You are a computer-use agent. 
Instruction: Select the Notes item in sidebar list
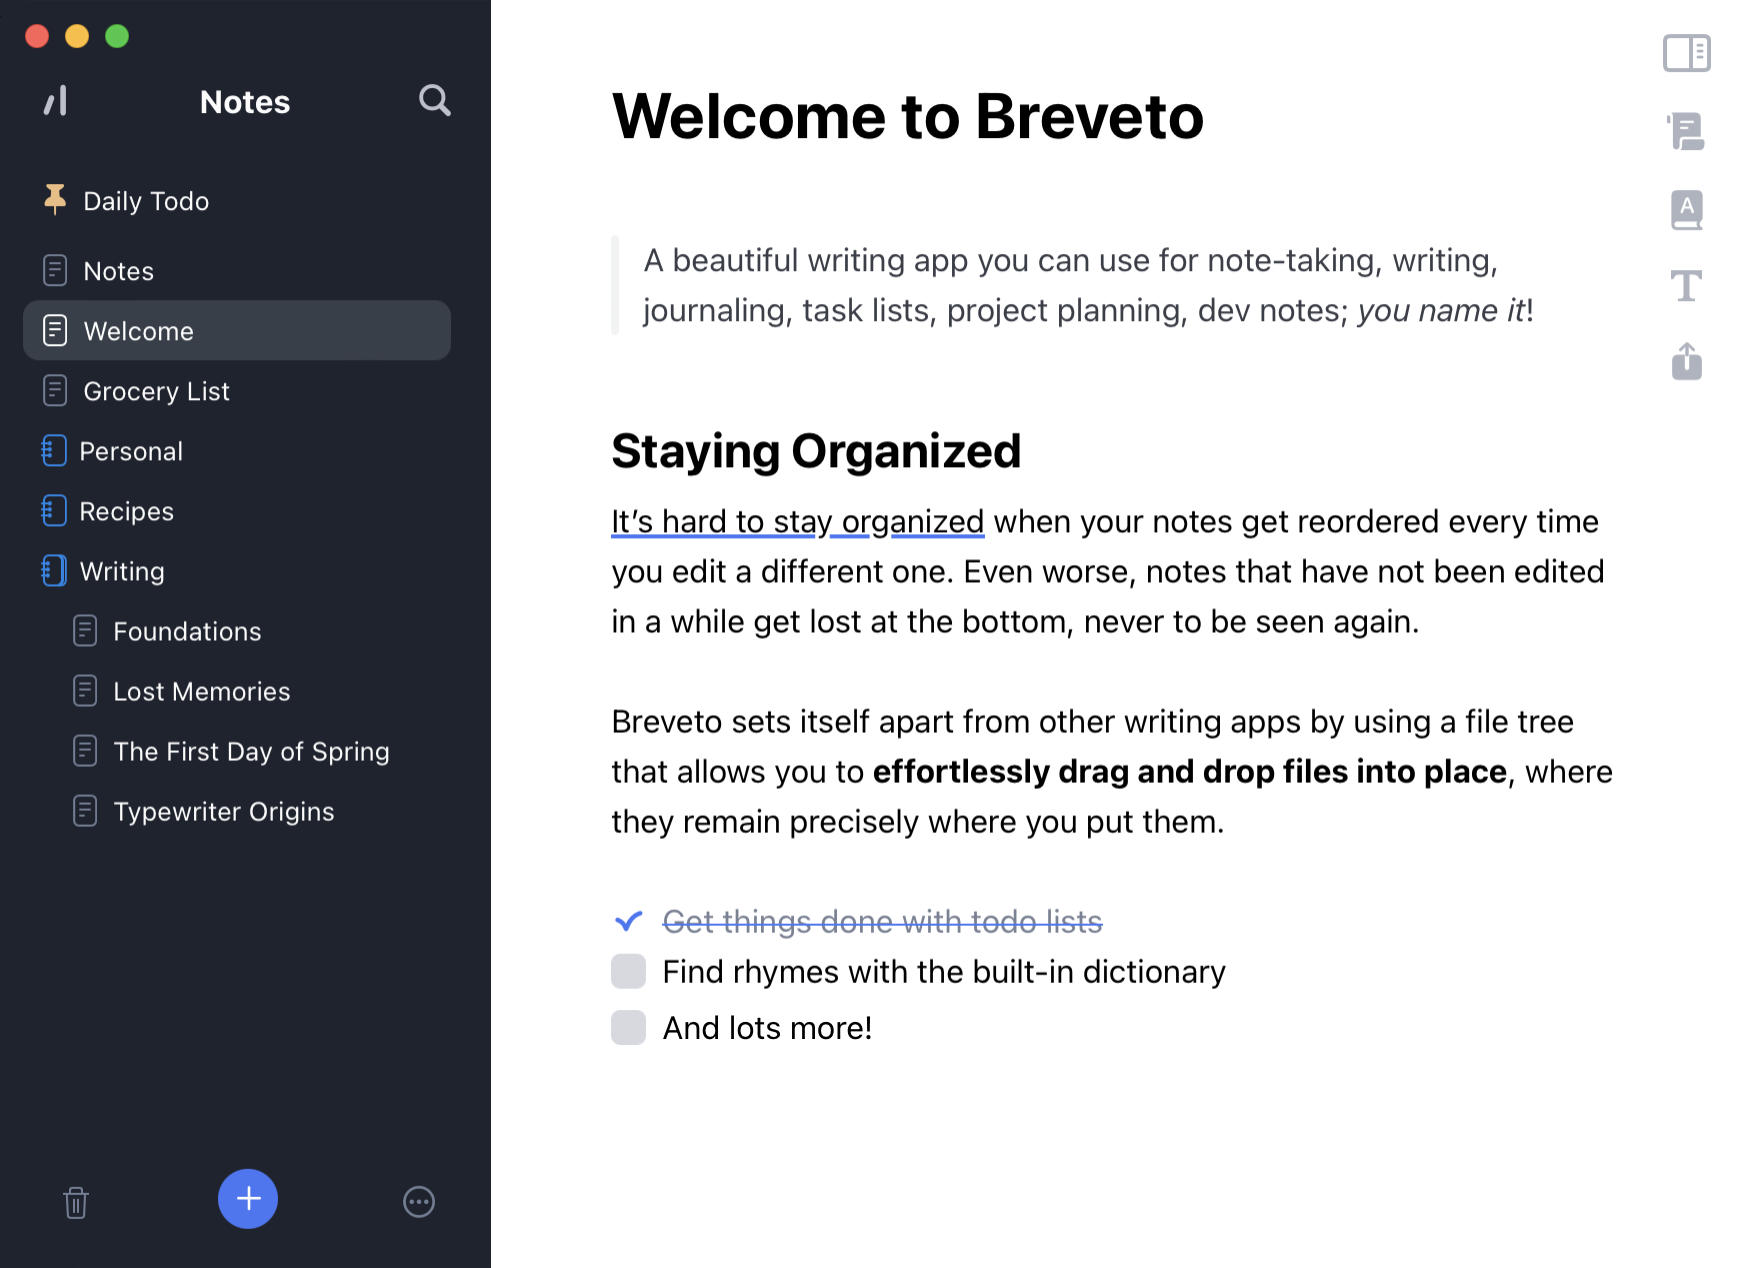point(237,270)
